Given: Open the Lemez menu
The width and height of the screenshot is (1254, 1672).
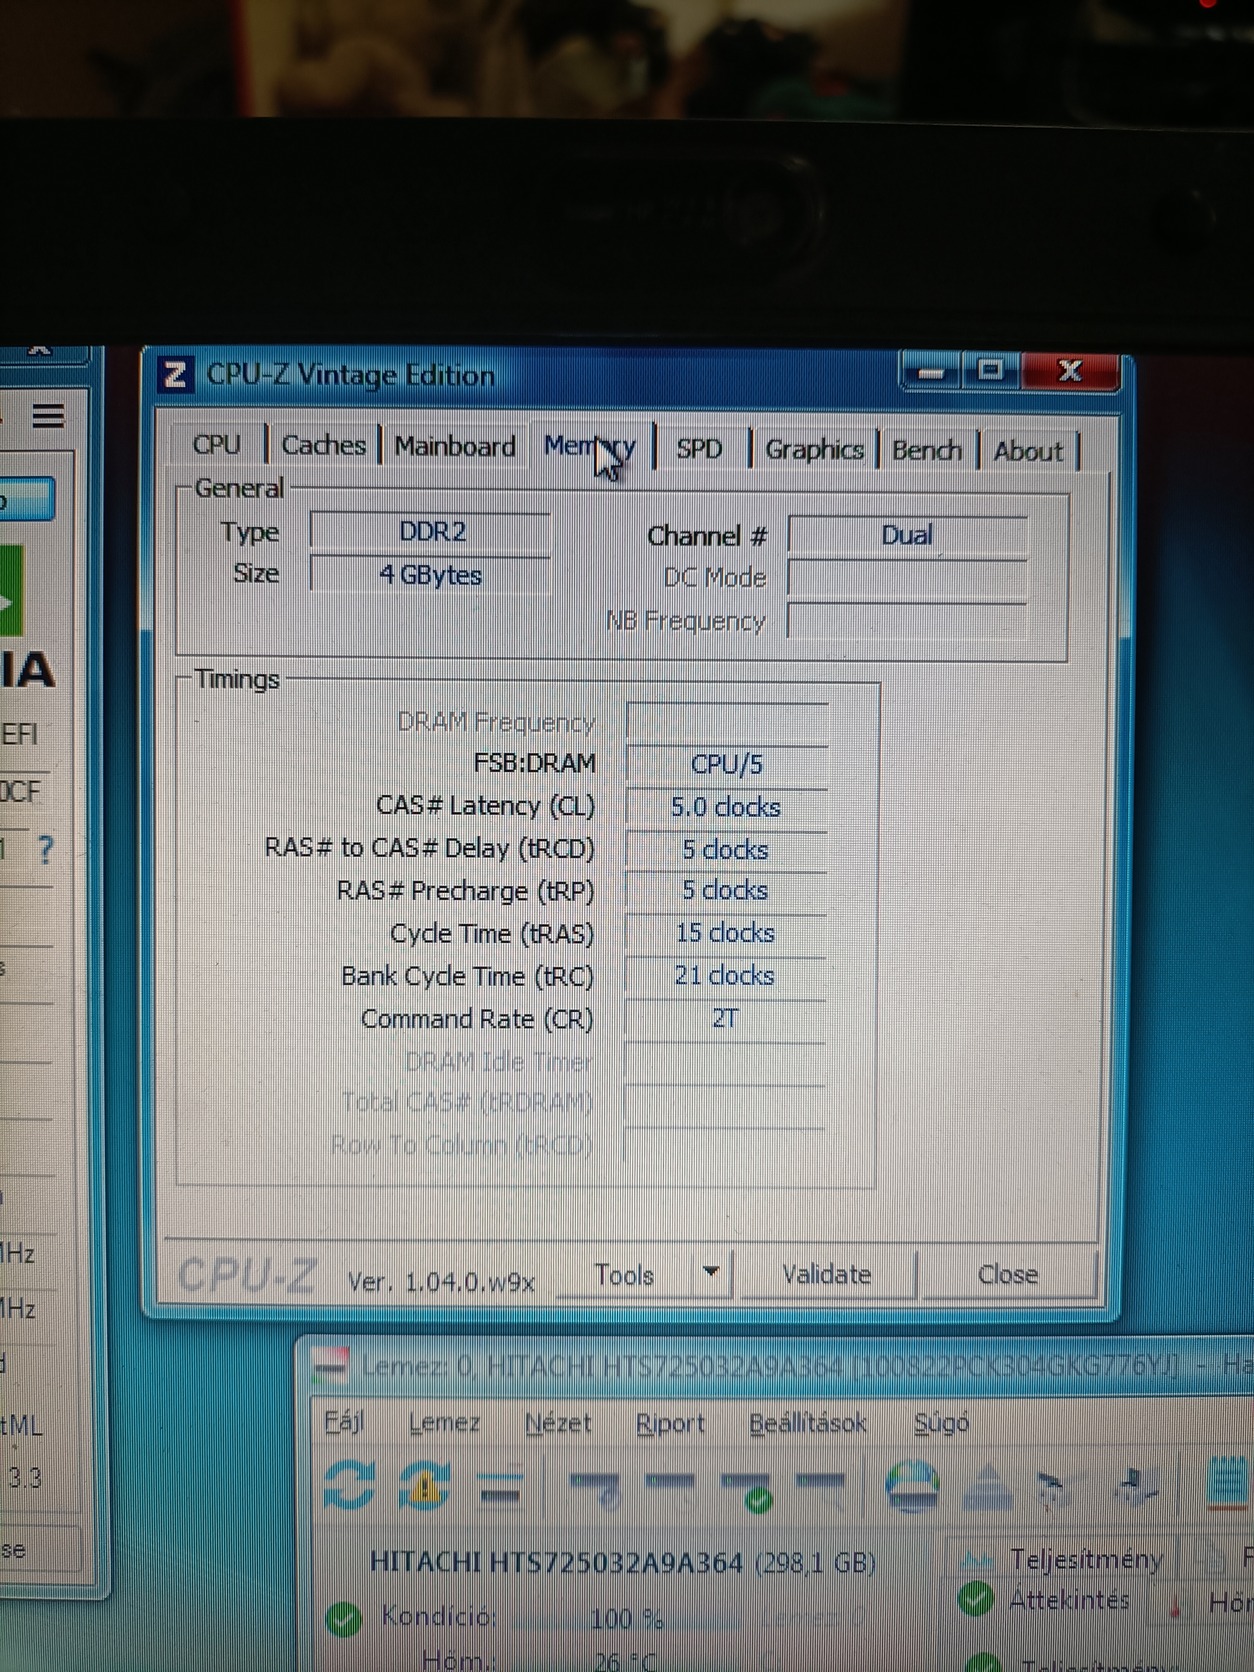Looking at the screenshot, I should pyautogui.click(x=444, y=1422).
